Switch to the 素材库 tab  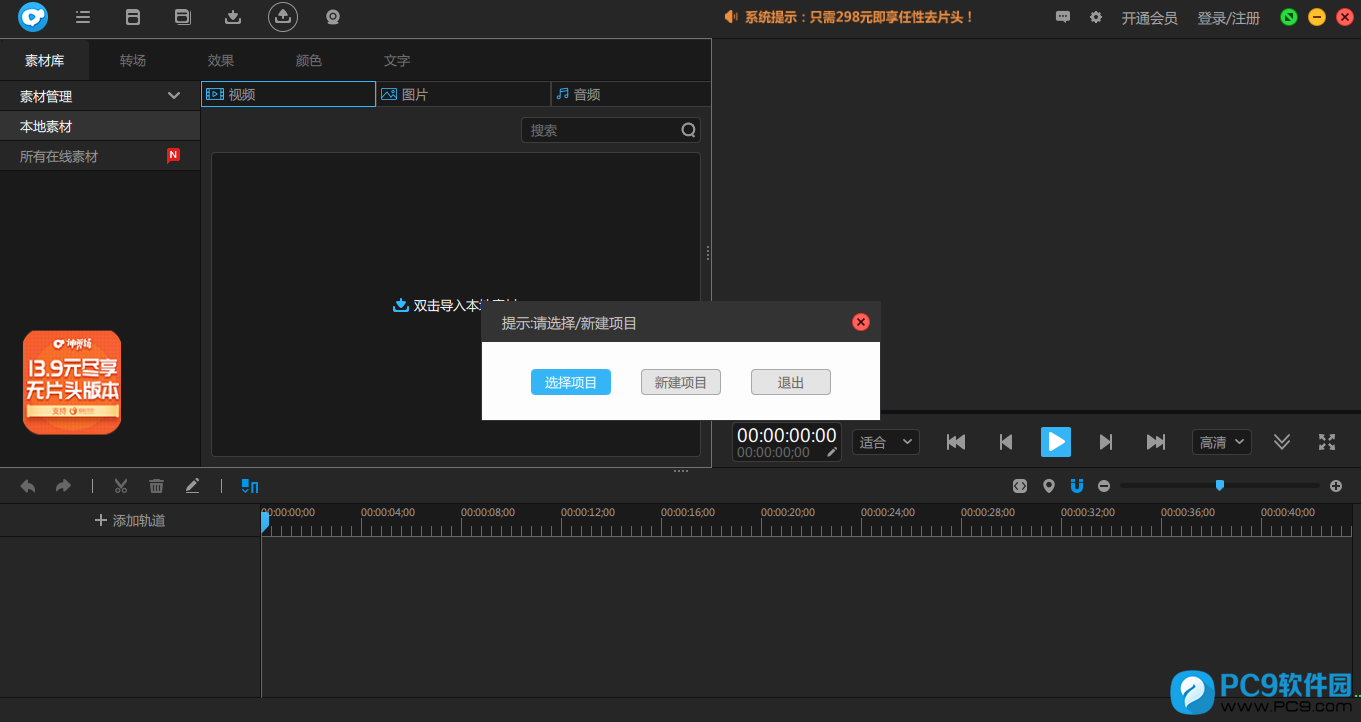click(x=44, y=61)
